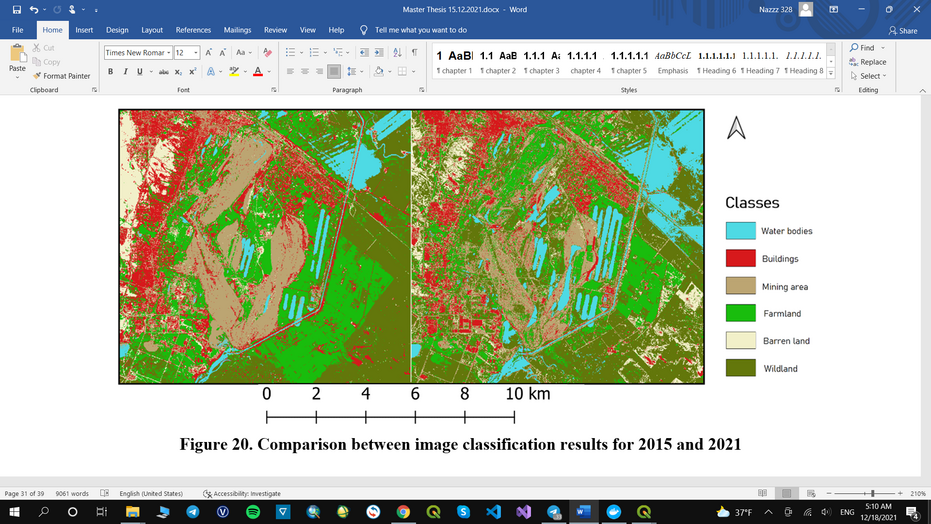Toggle Bold formatting

click(110, 72)
